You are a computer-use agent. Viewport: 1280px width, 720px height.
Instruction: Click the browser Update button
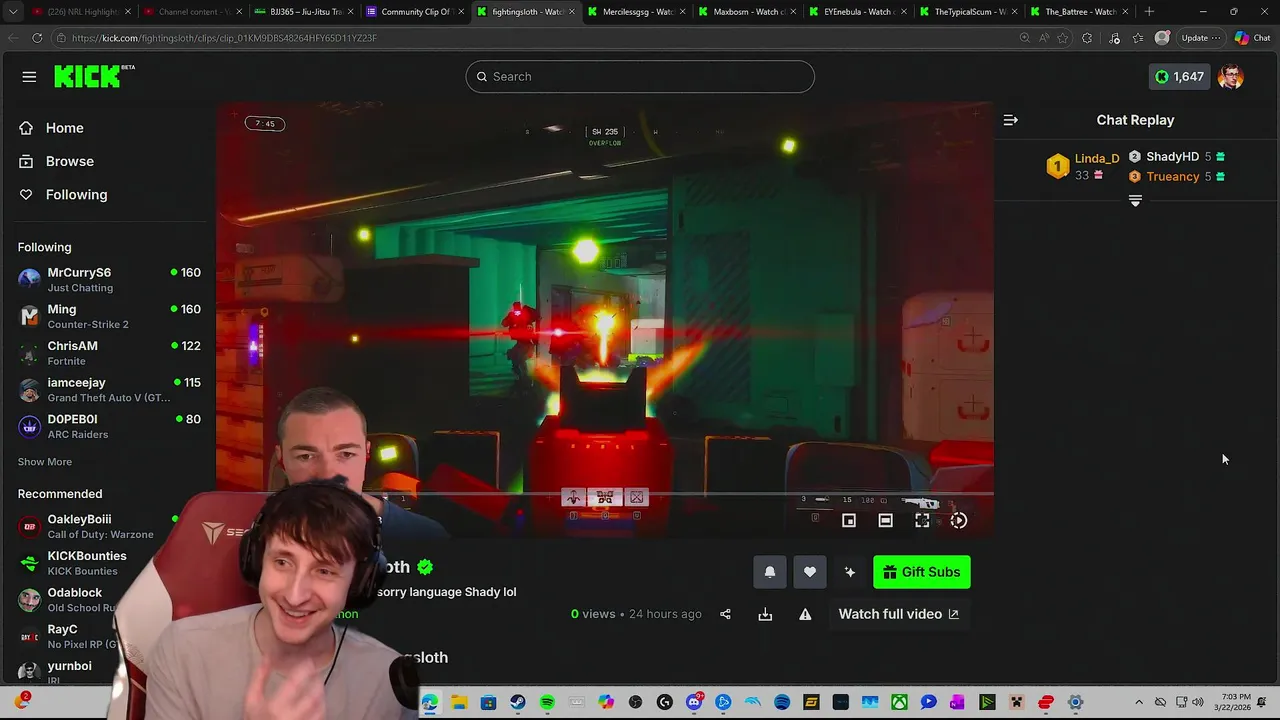point(1200,38)
